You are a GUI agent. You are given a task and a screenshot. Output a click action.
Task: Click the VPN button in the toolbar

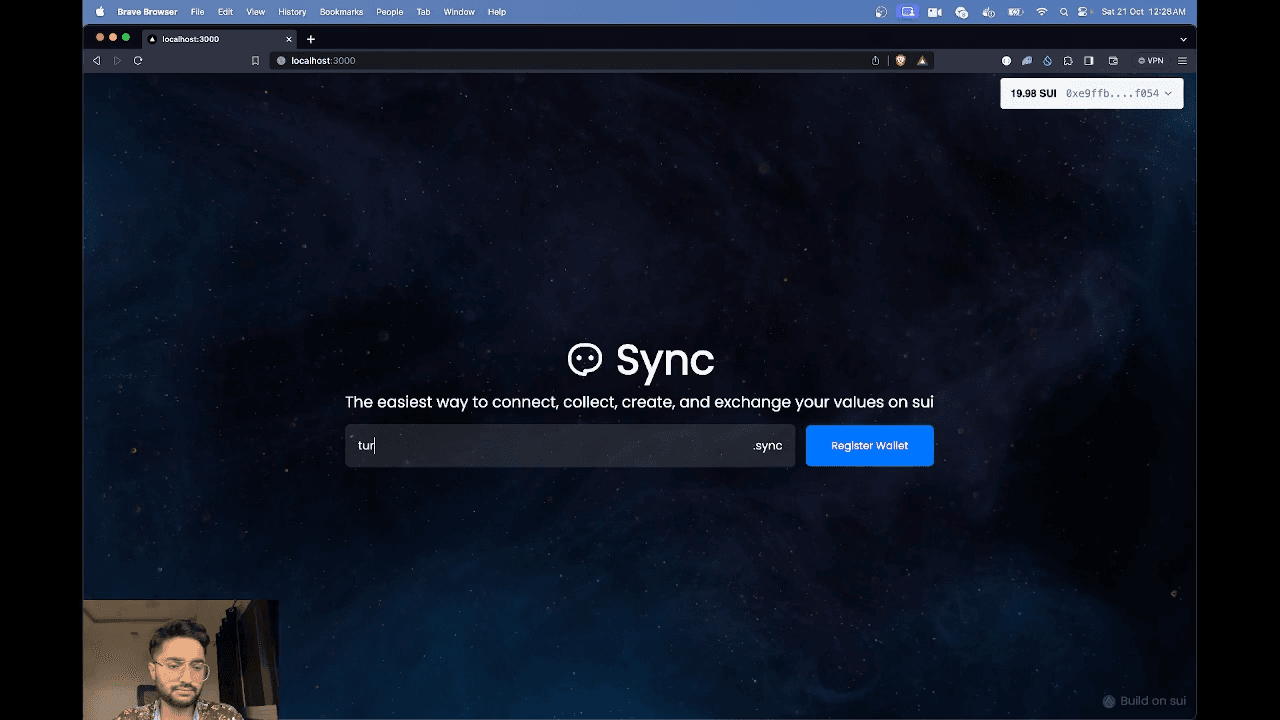[1151, 61]
